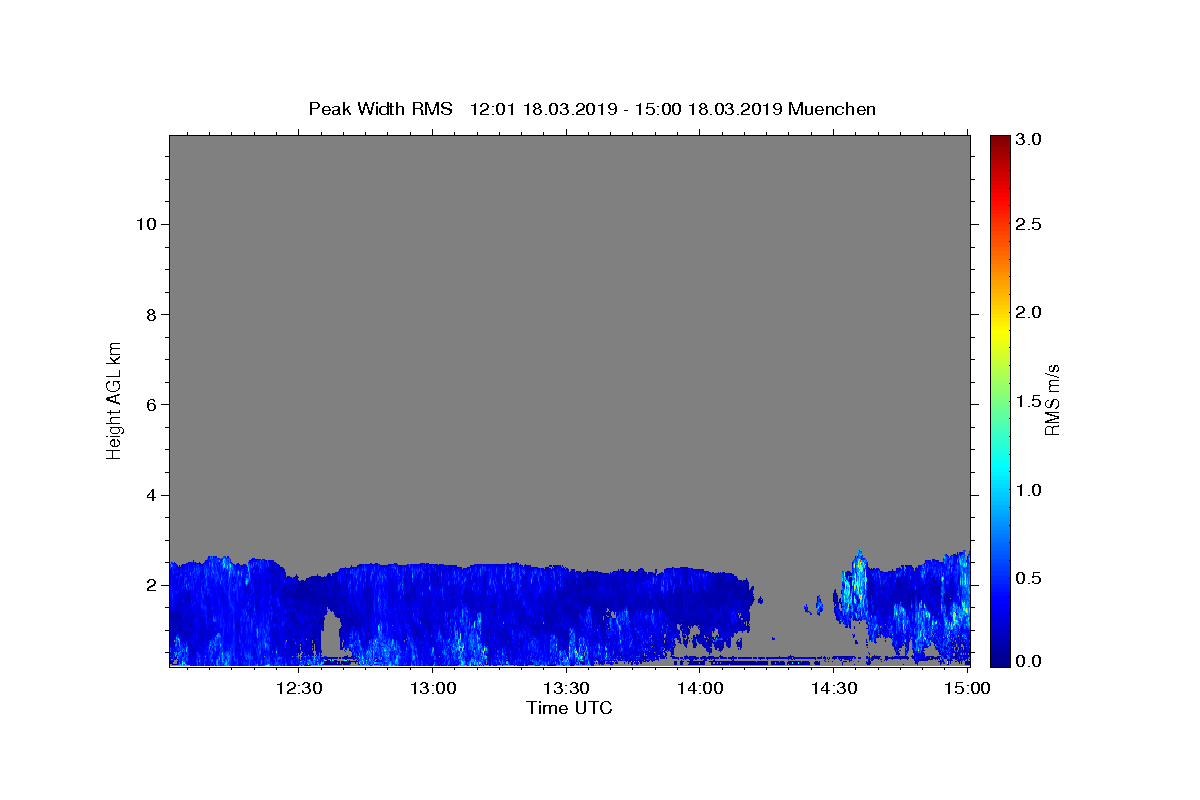
Task: Click the 'Height AGL km' axis title
Action: tap(114, 399)
